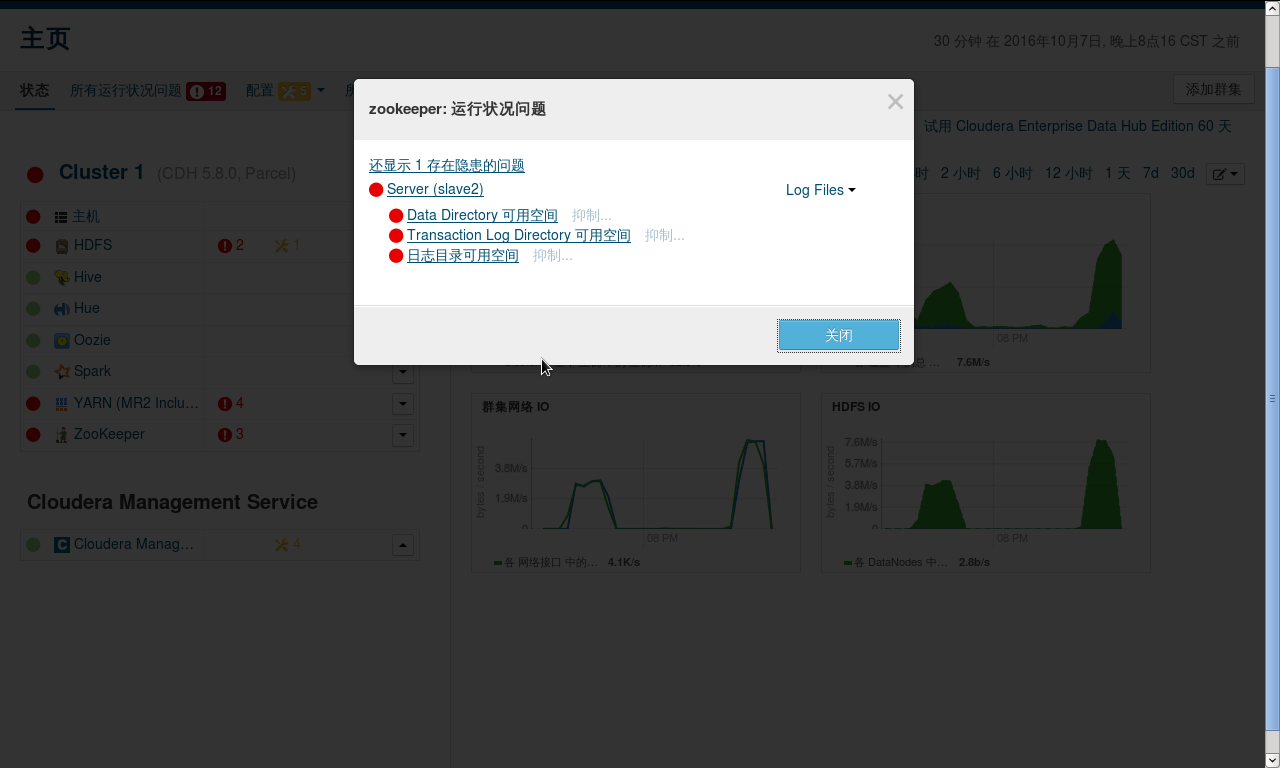Click the Oozie service icon

click(x=62, y=340)
